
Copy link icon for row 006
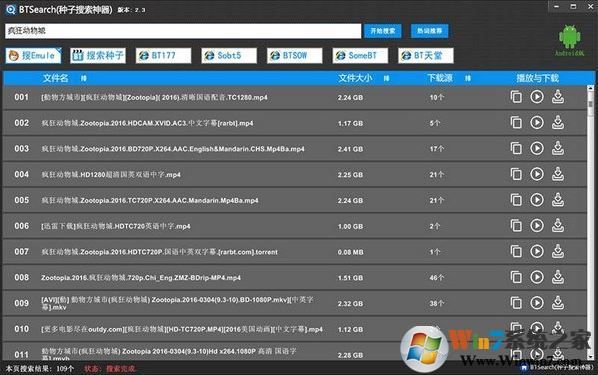[x=516, y=225]
